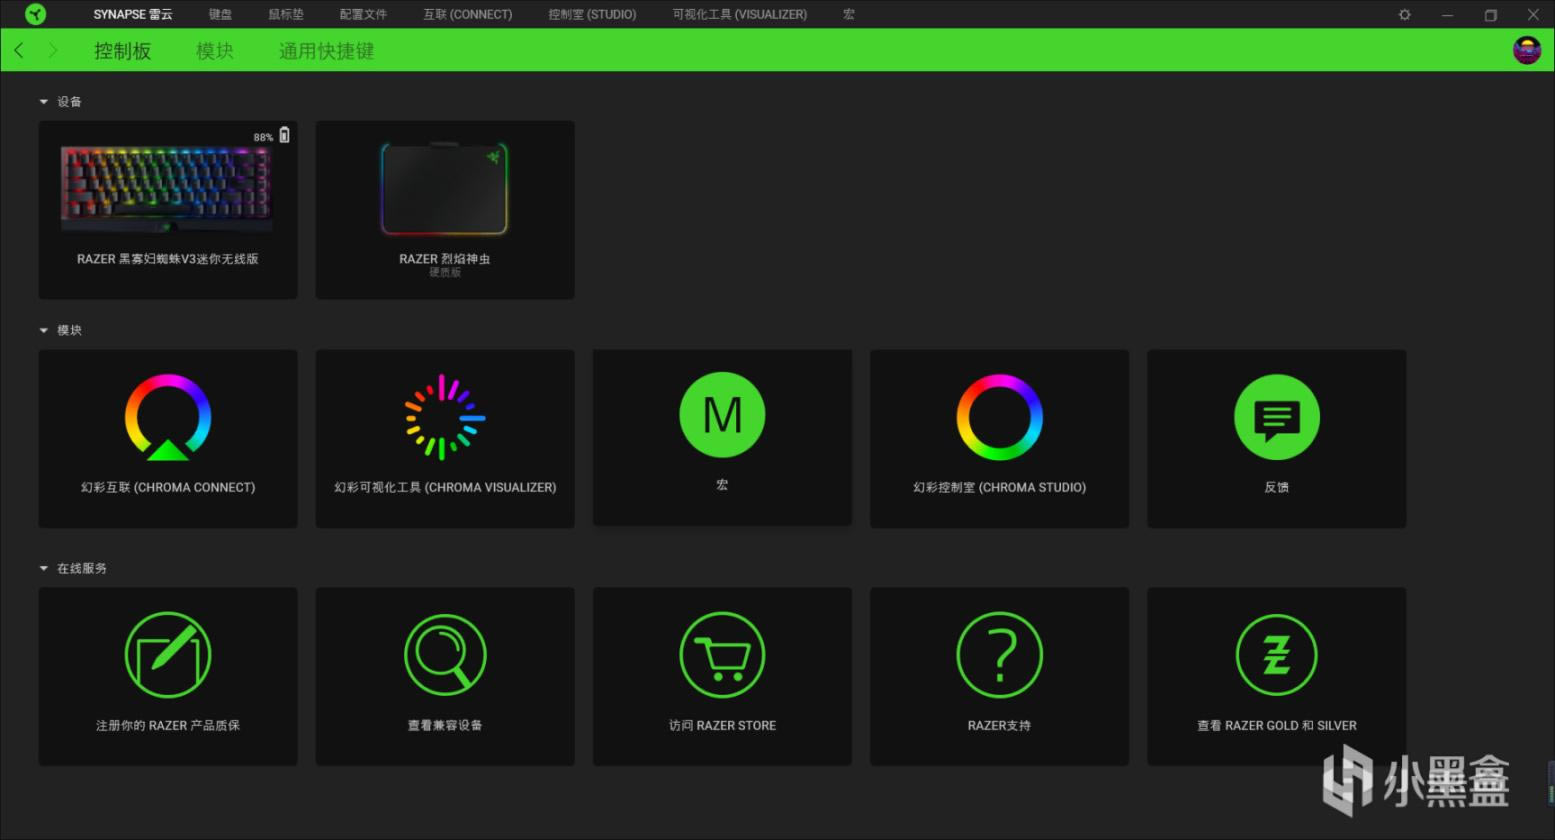
Task: Open the user profile avatar
Action: [1526, 50]
